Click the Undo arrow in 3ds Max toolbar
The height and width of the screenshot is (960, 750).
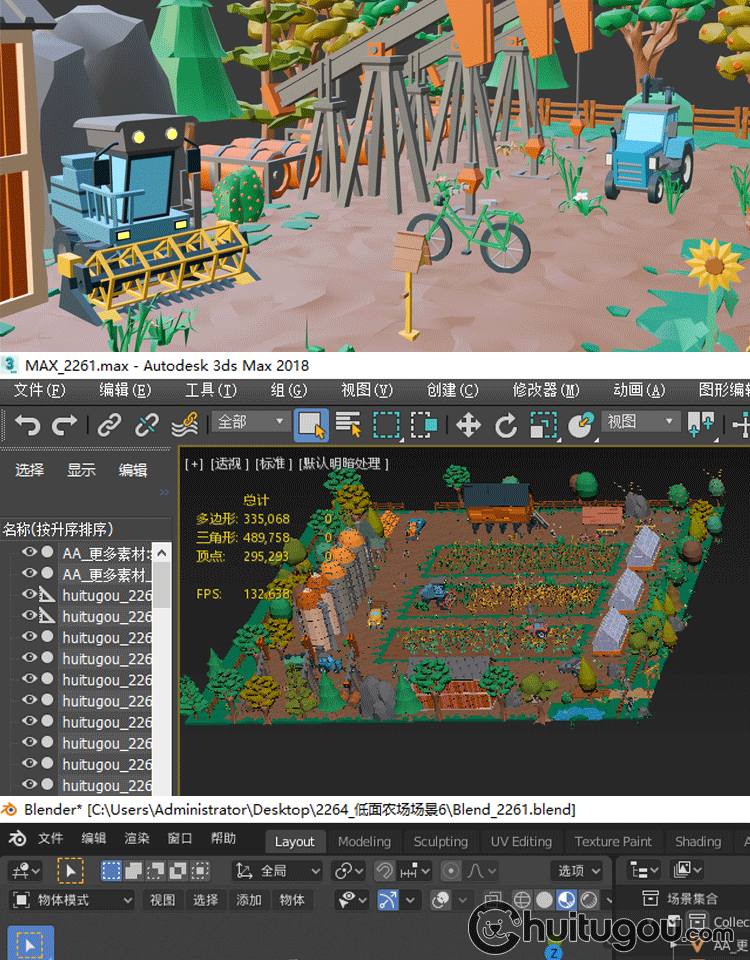[x=27, y=425]
